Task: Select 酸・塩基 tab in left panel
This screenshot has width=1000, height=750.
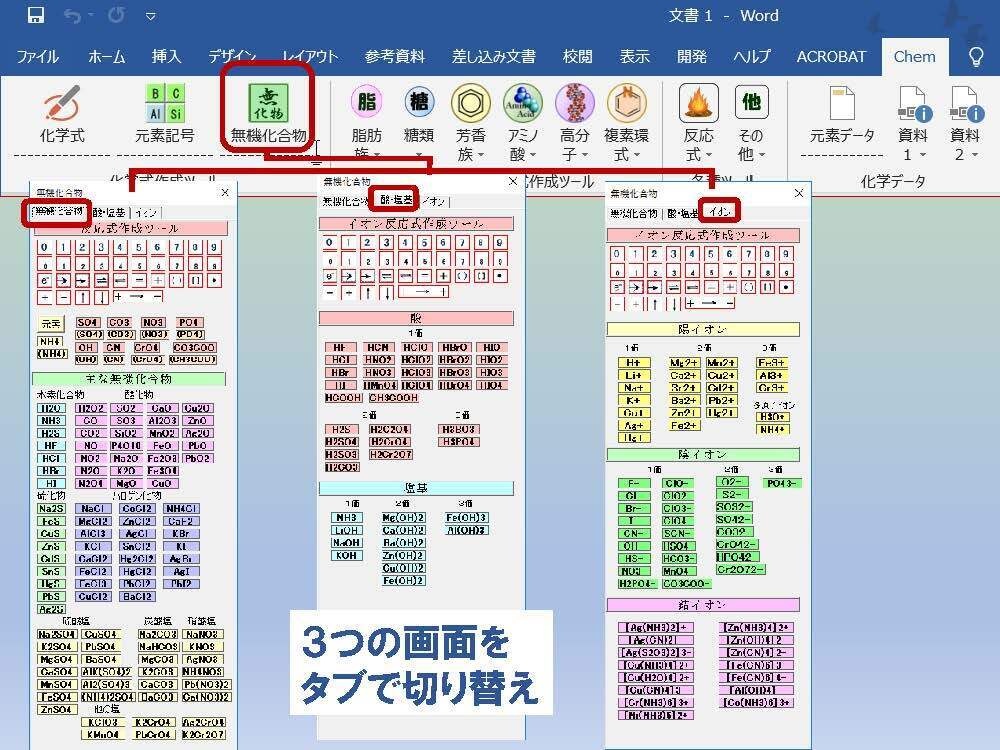Action: click(109, 212)
